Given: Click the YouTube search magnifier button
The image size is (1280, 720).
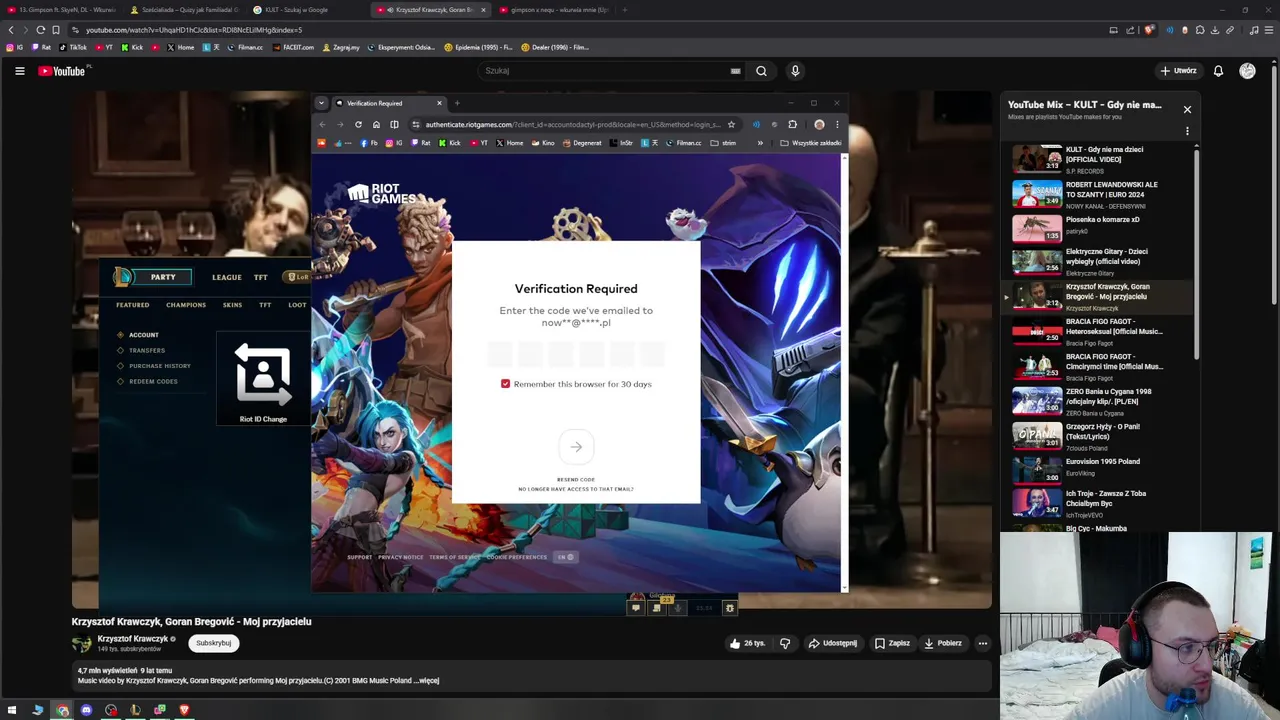Looking at the screenshot, I should tap(761, 71).
